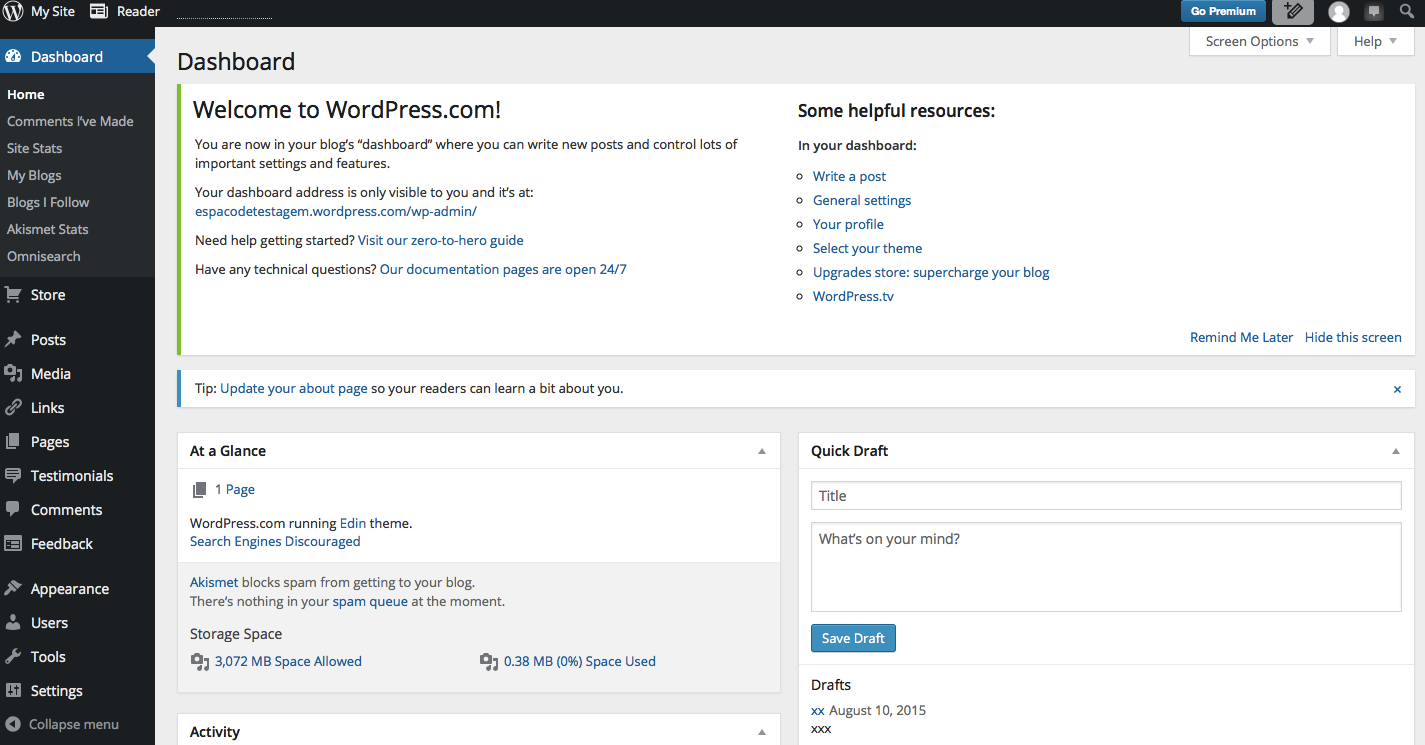This screenshot has height=745, width=1425.
Task: Open Omnisearch submenu item
Action: coord(44,256)
